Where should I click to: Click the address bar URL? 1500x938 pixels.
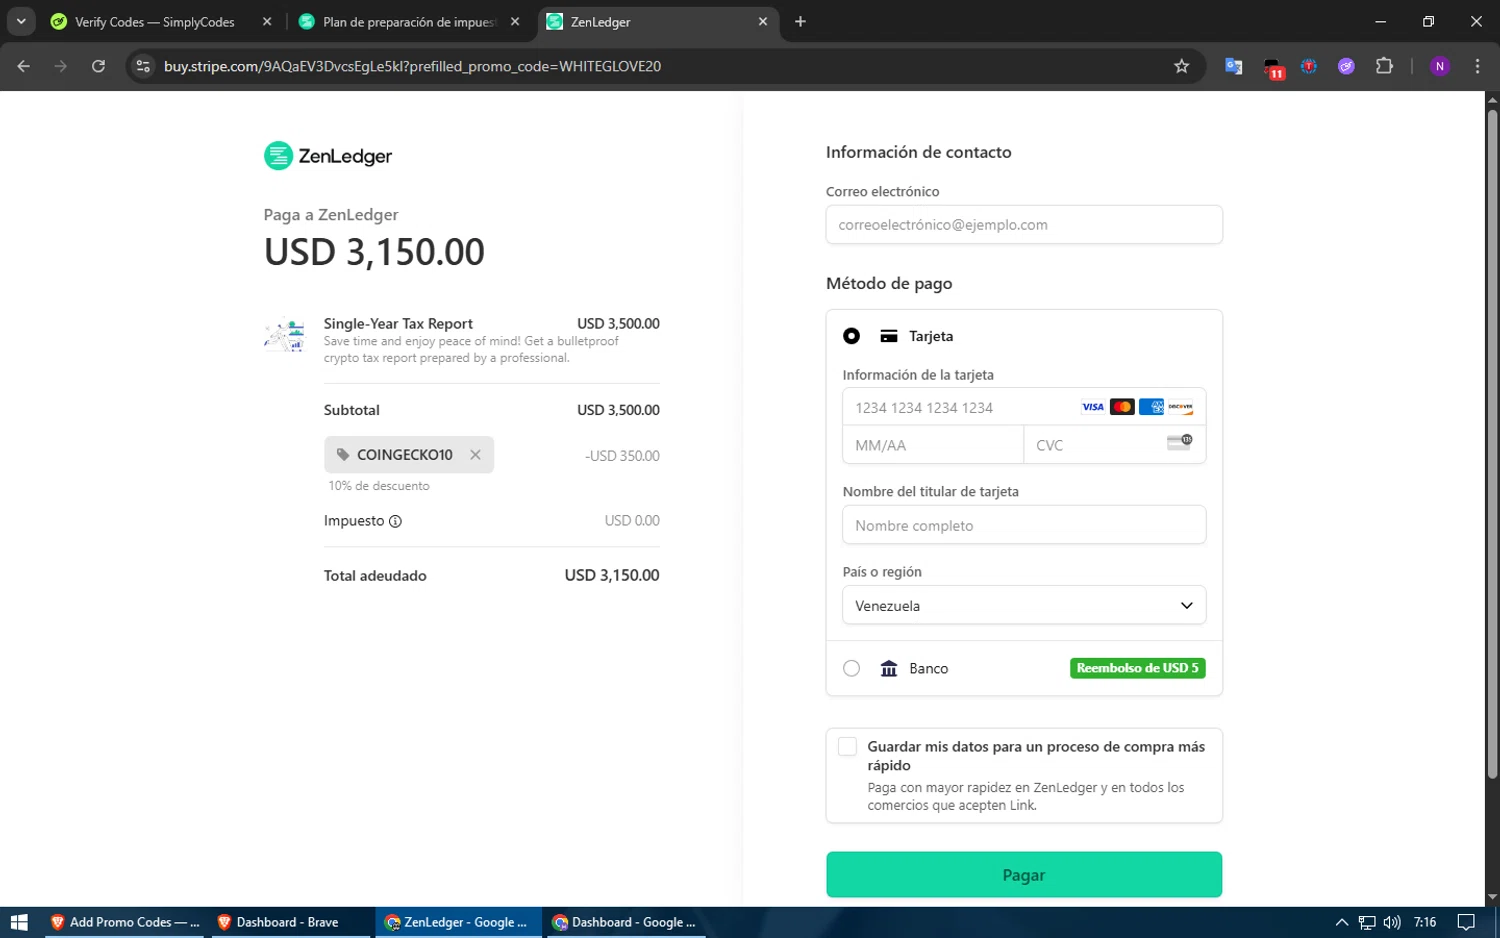(412, 66)
